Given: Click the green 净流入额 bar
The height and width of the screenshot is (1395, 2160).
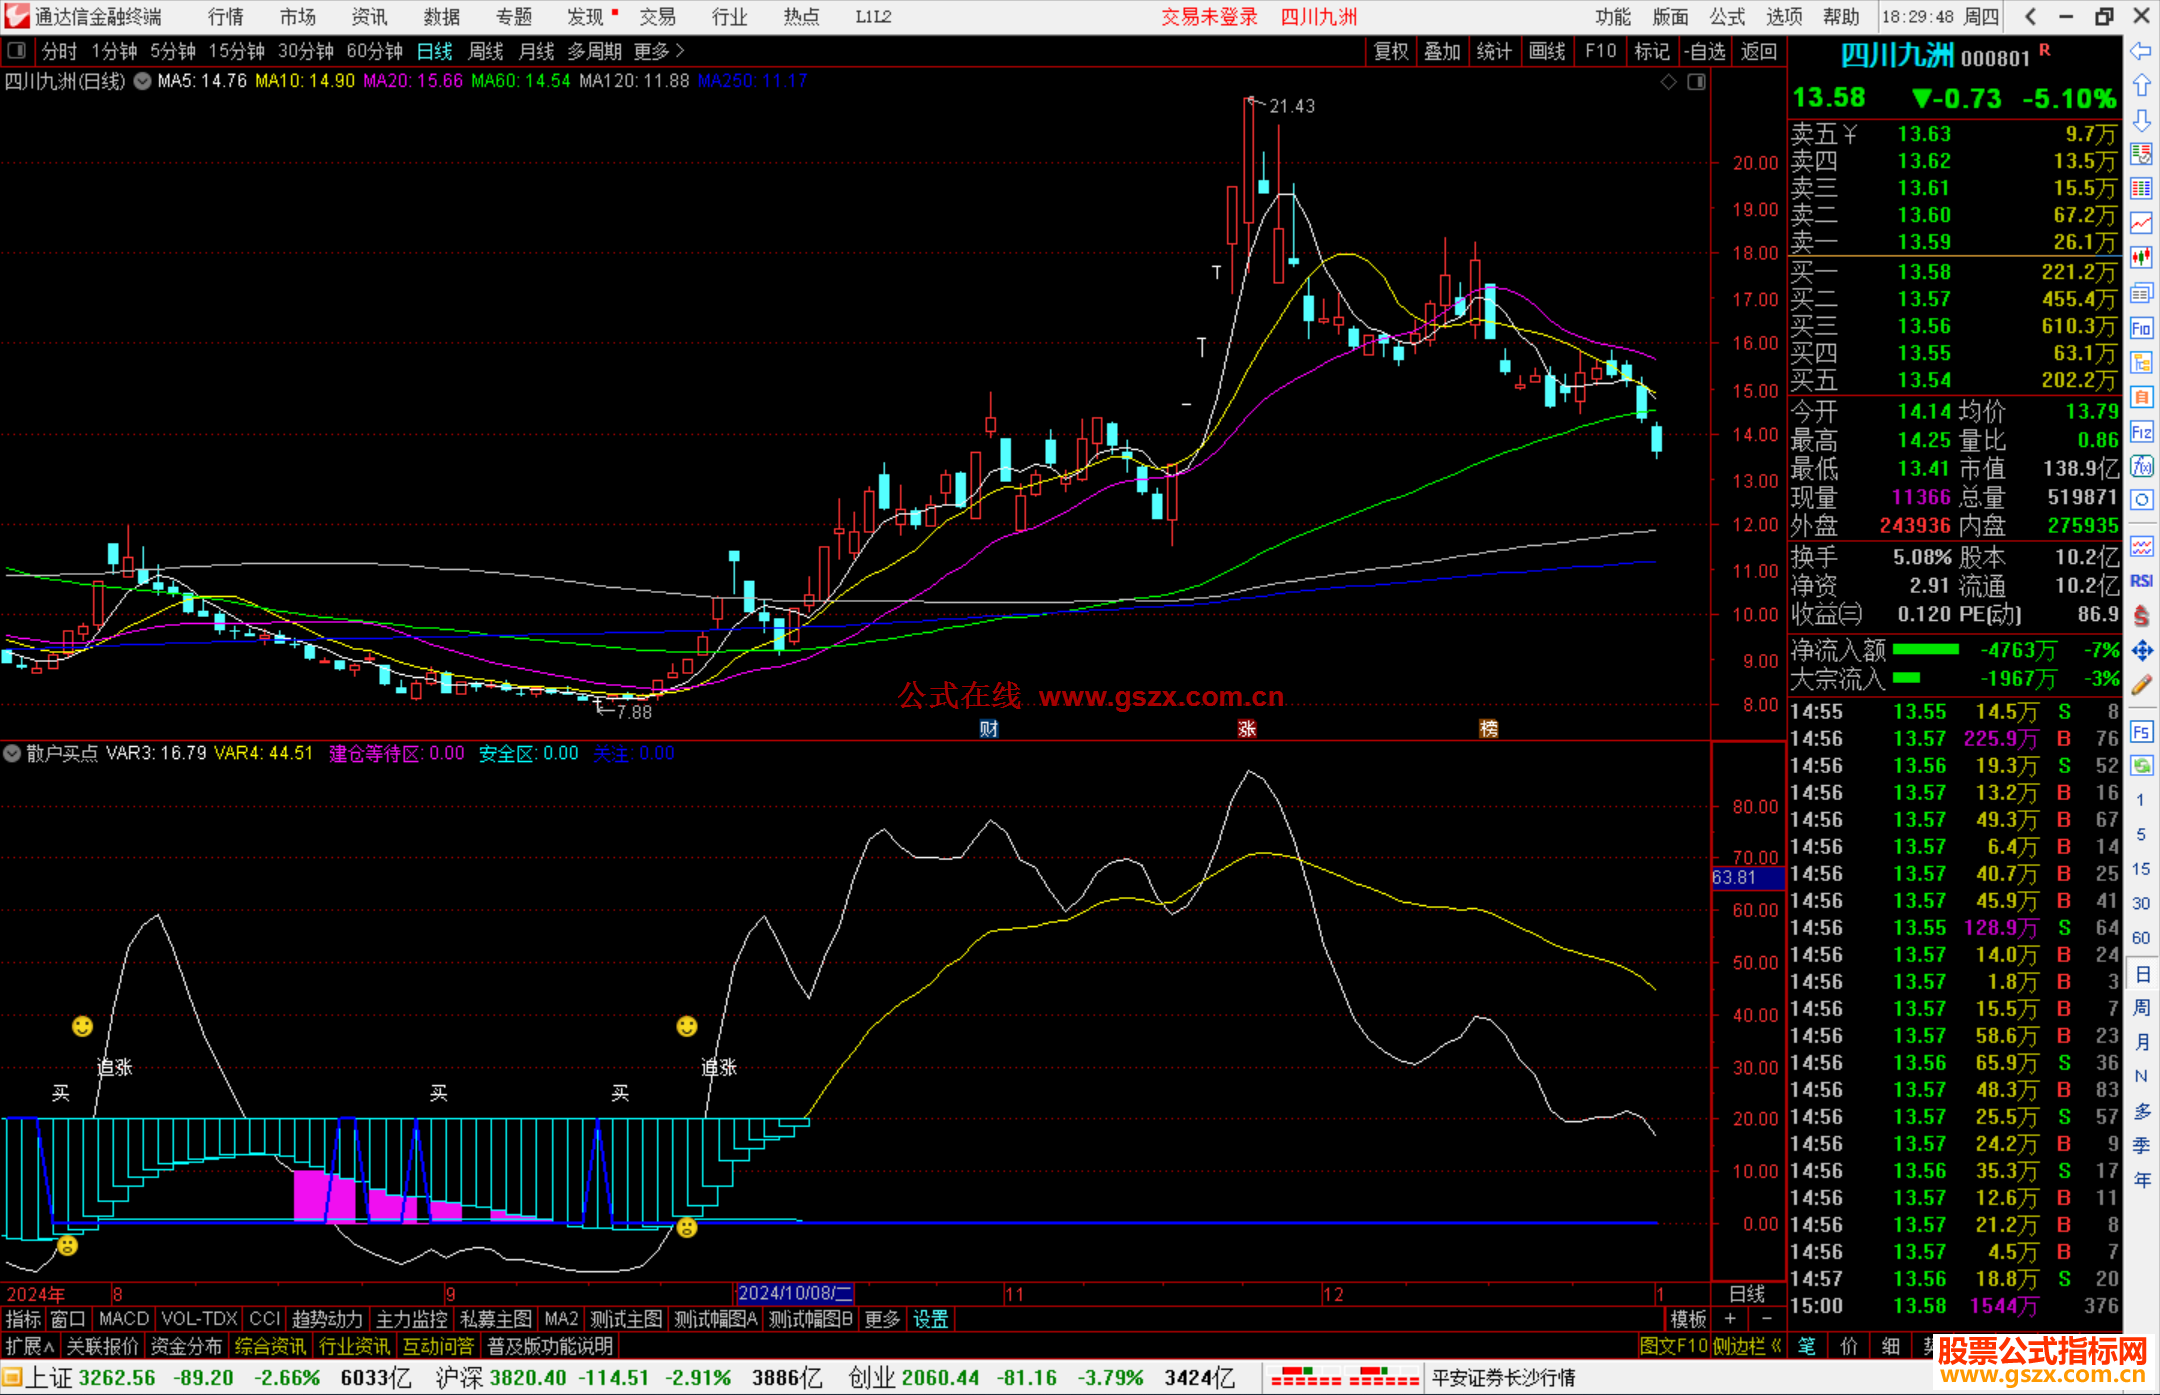Looking at the screenshot, I should point(1925,650).
